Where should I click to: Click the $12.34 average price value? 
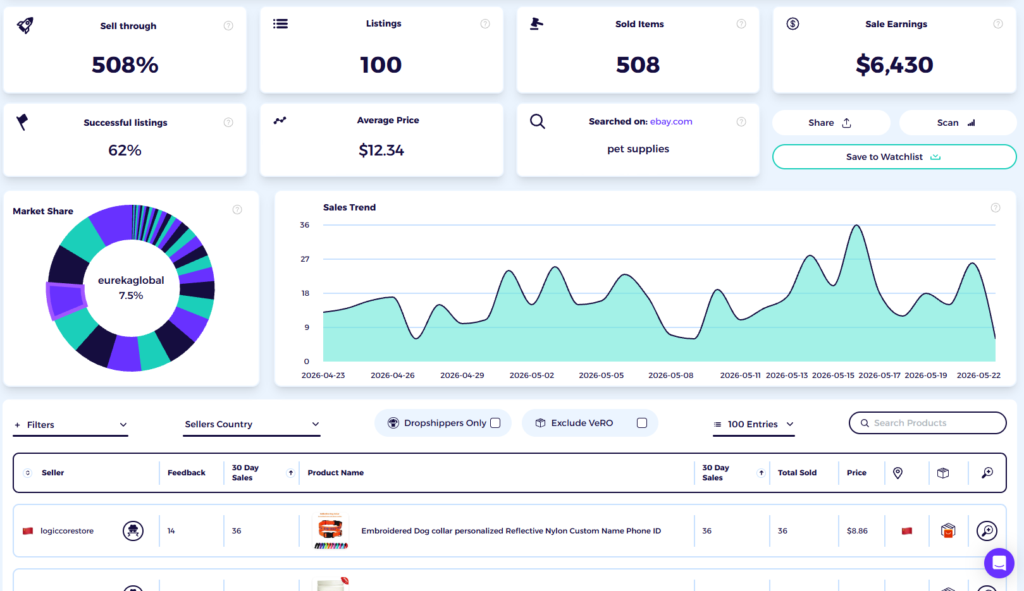[x=381, y=150]
